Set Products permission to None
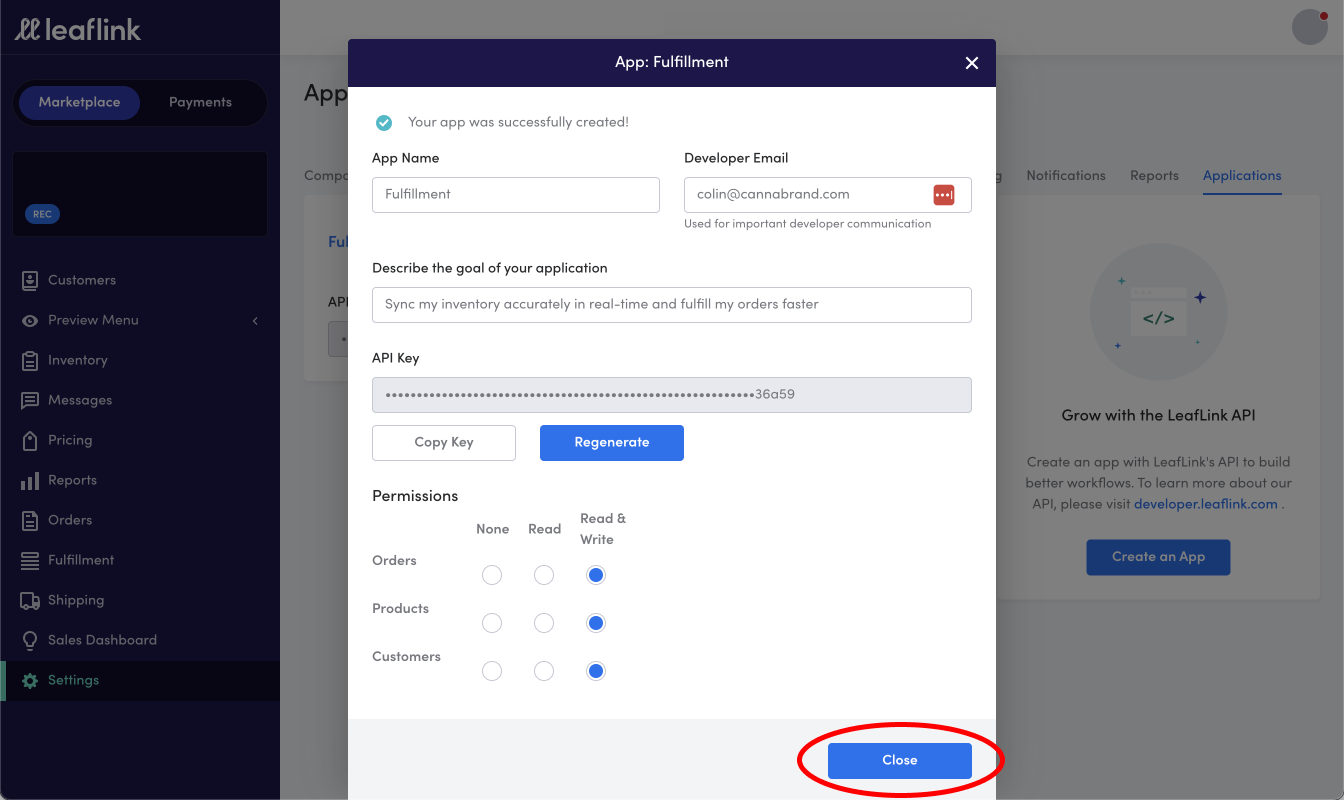The image size is (1344, 800). pyautogui.click(x=492, y=623)
